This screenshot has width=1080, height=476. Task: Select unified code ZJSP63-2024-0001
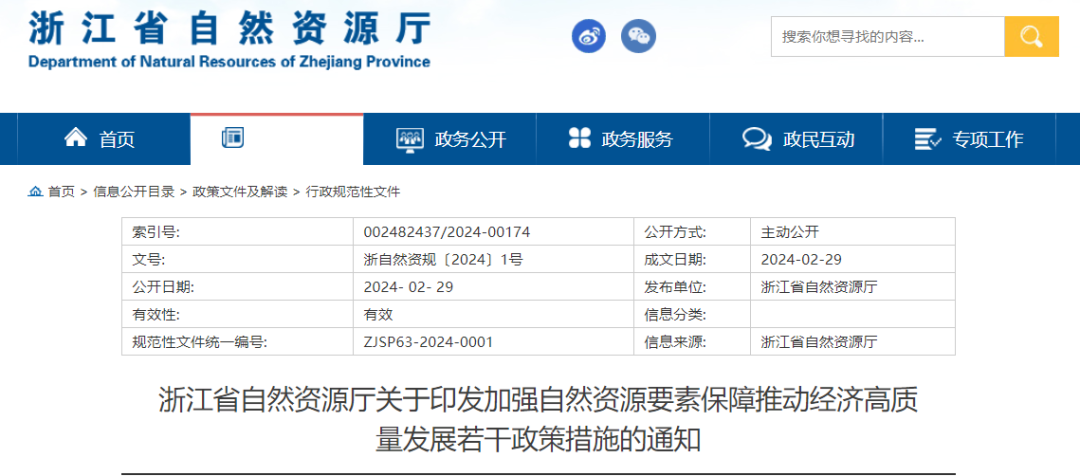429,341
